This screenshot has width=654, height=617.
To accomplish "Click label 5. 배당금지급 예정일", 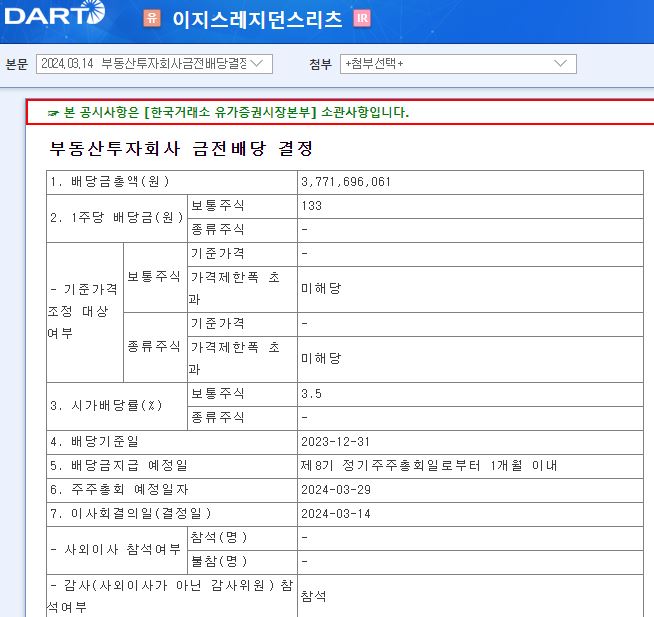I will click(119, 466).
